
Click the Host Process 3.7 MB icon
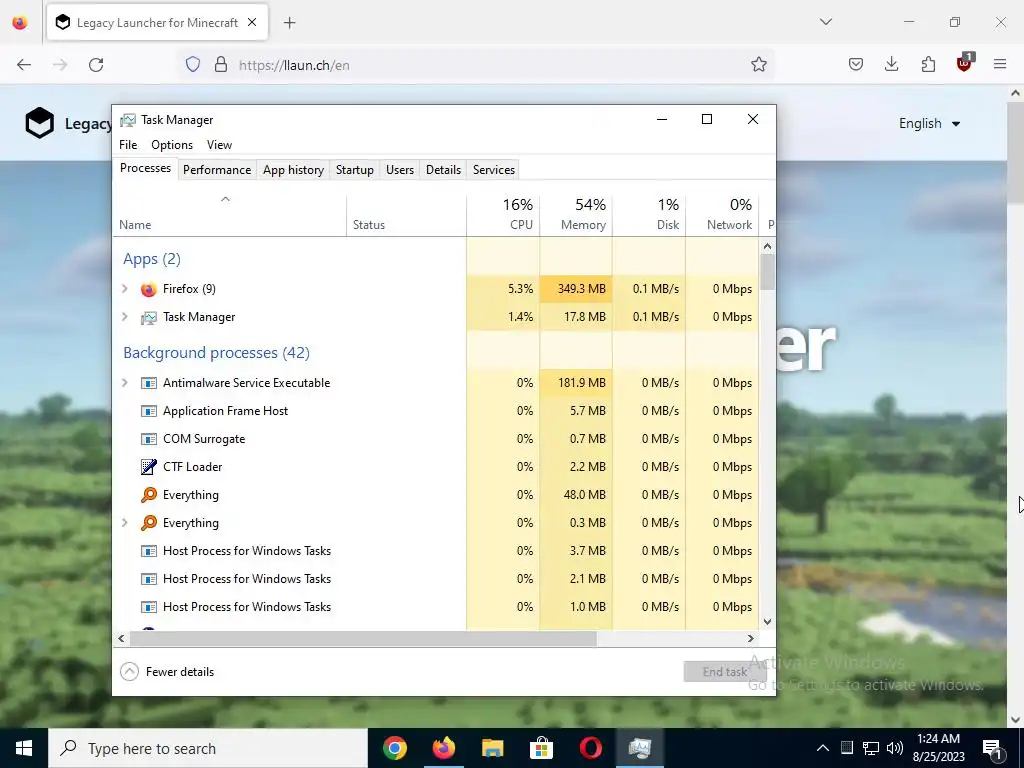coord(149,551)
